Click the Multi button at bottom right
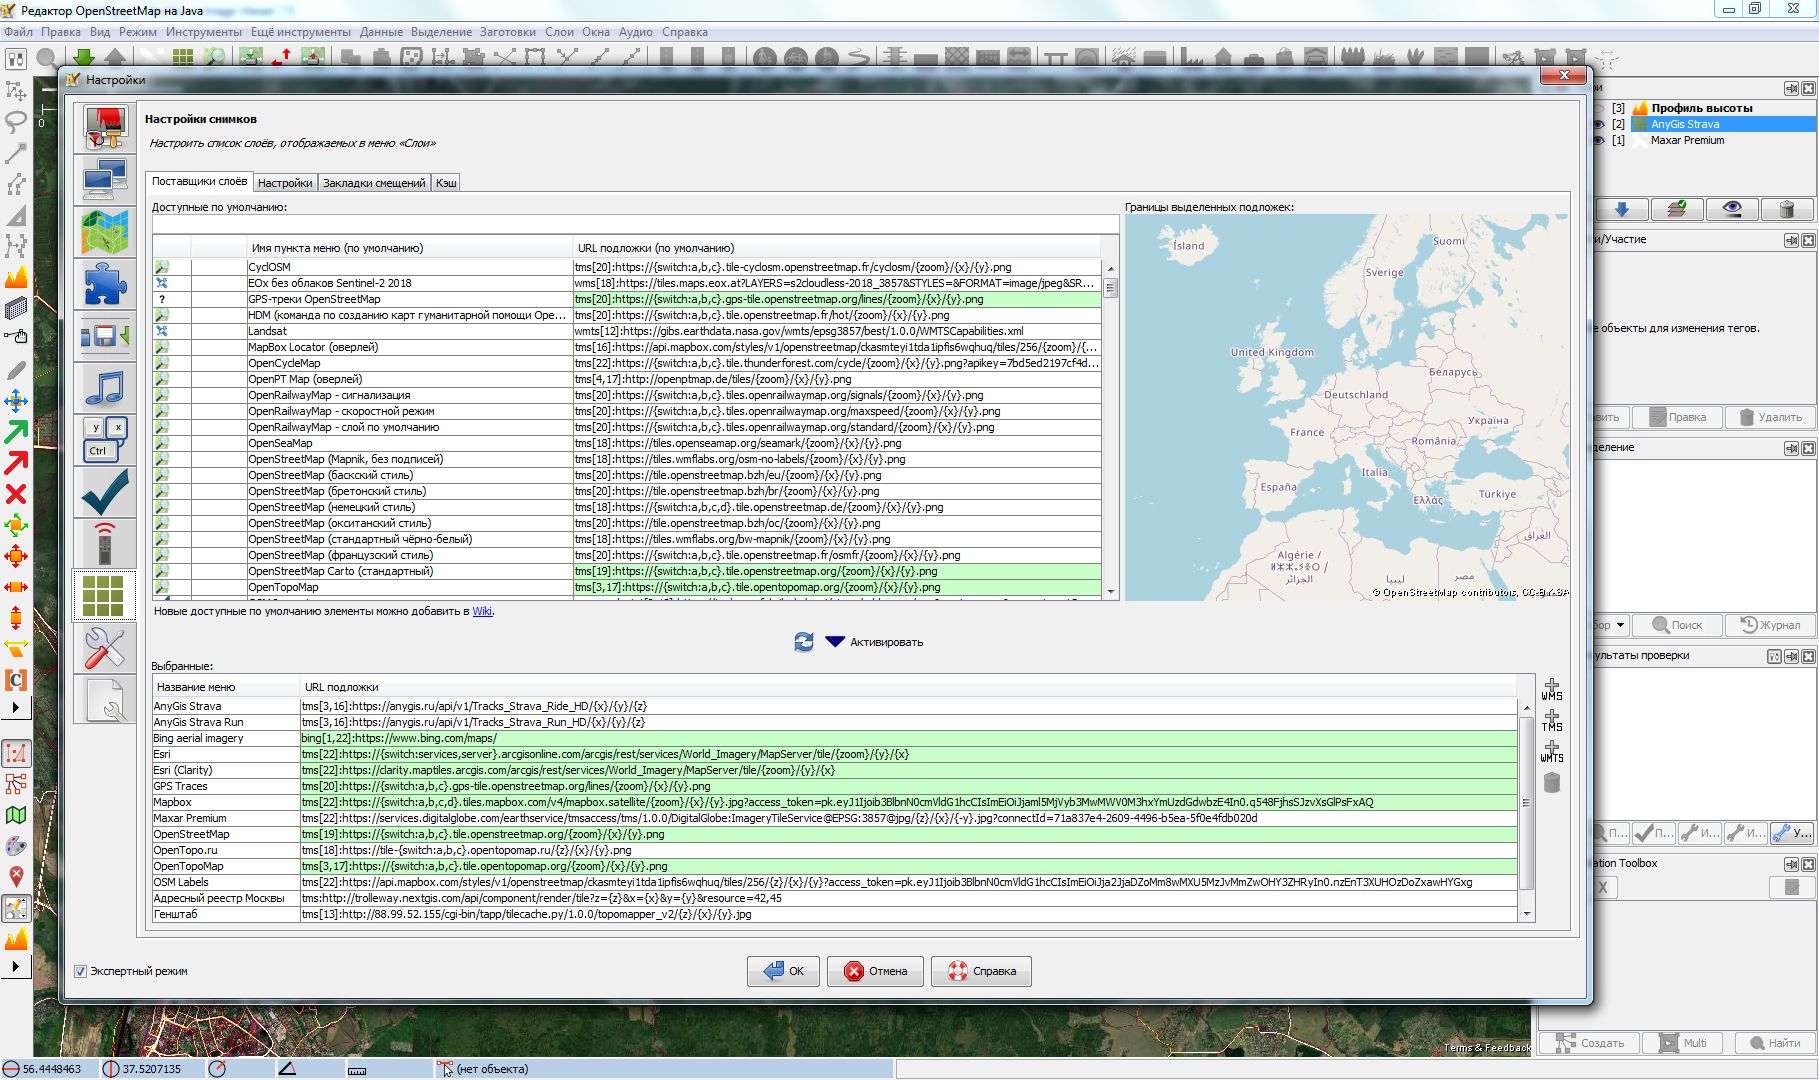This screenshot has width=1819, height=1080. (1684, 1043)
